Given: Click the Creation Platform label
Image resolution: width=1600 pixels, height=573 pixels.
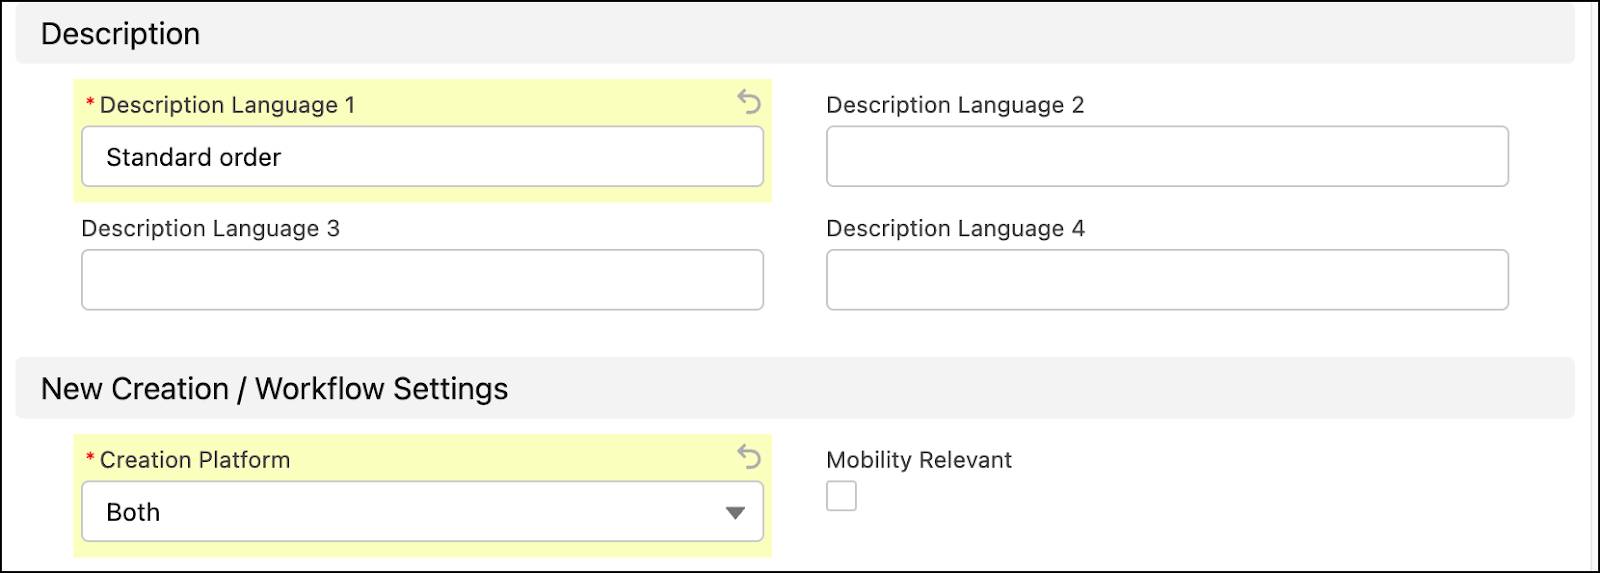Looking at the screenshot, I should [195, 460].
